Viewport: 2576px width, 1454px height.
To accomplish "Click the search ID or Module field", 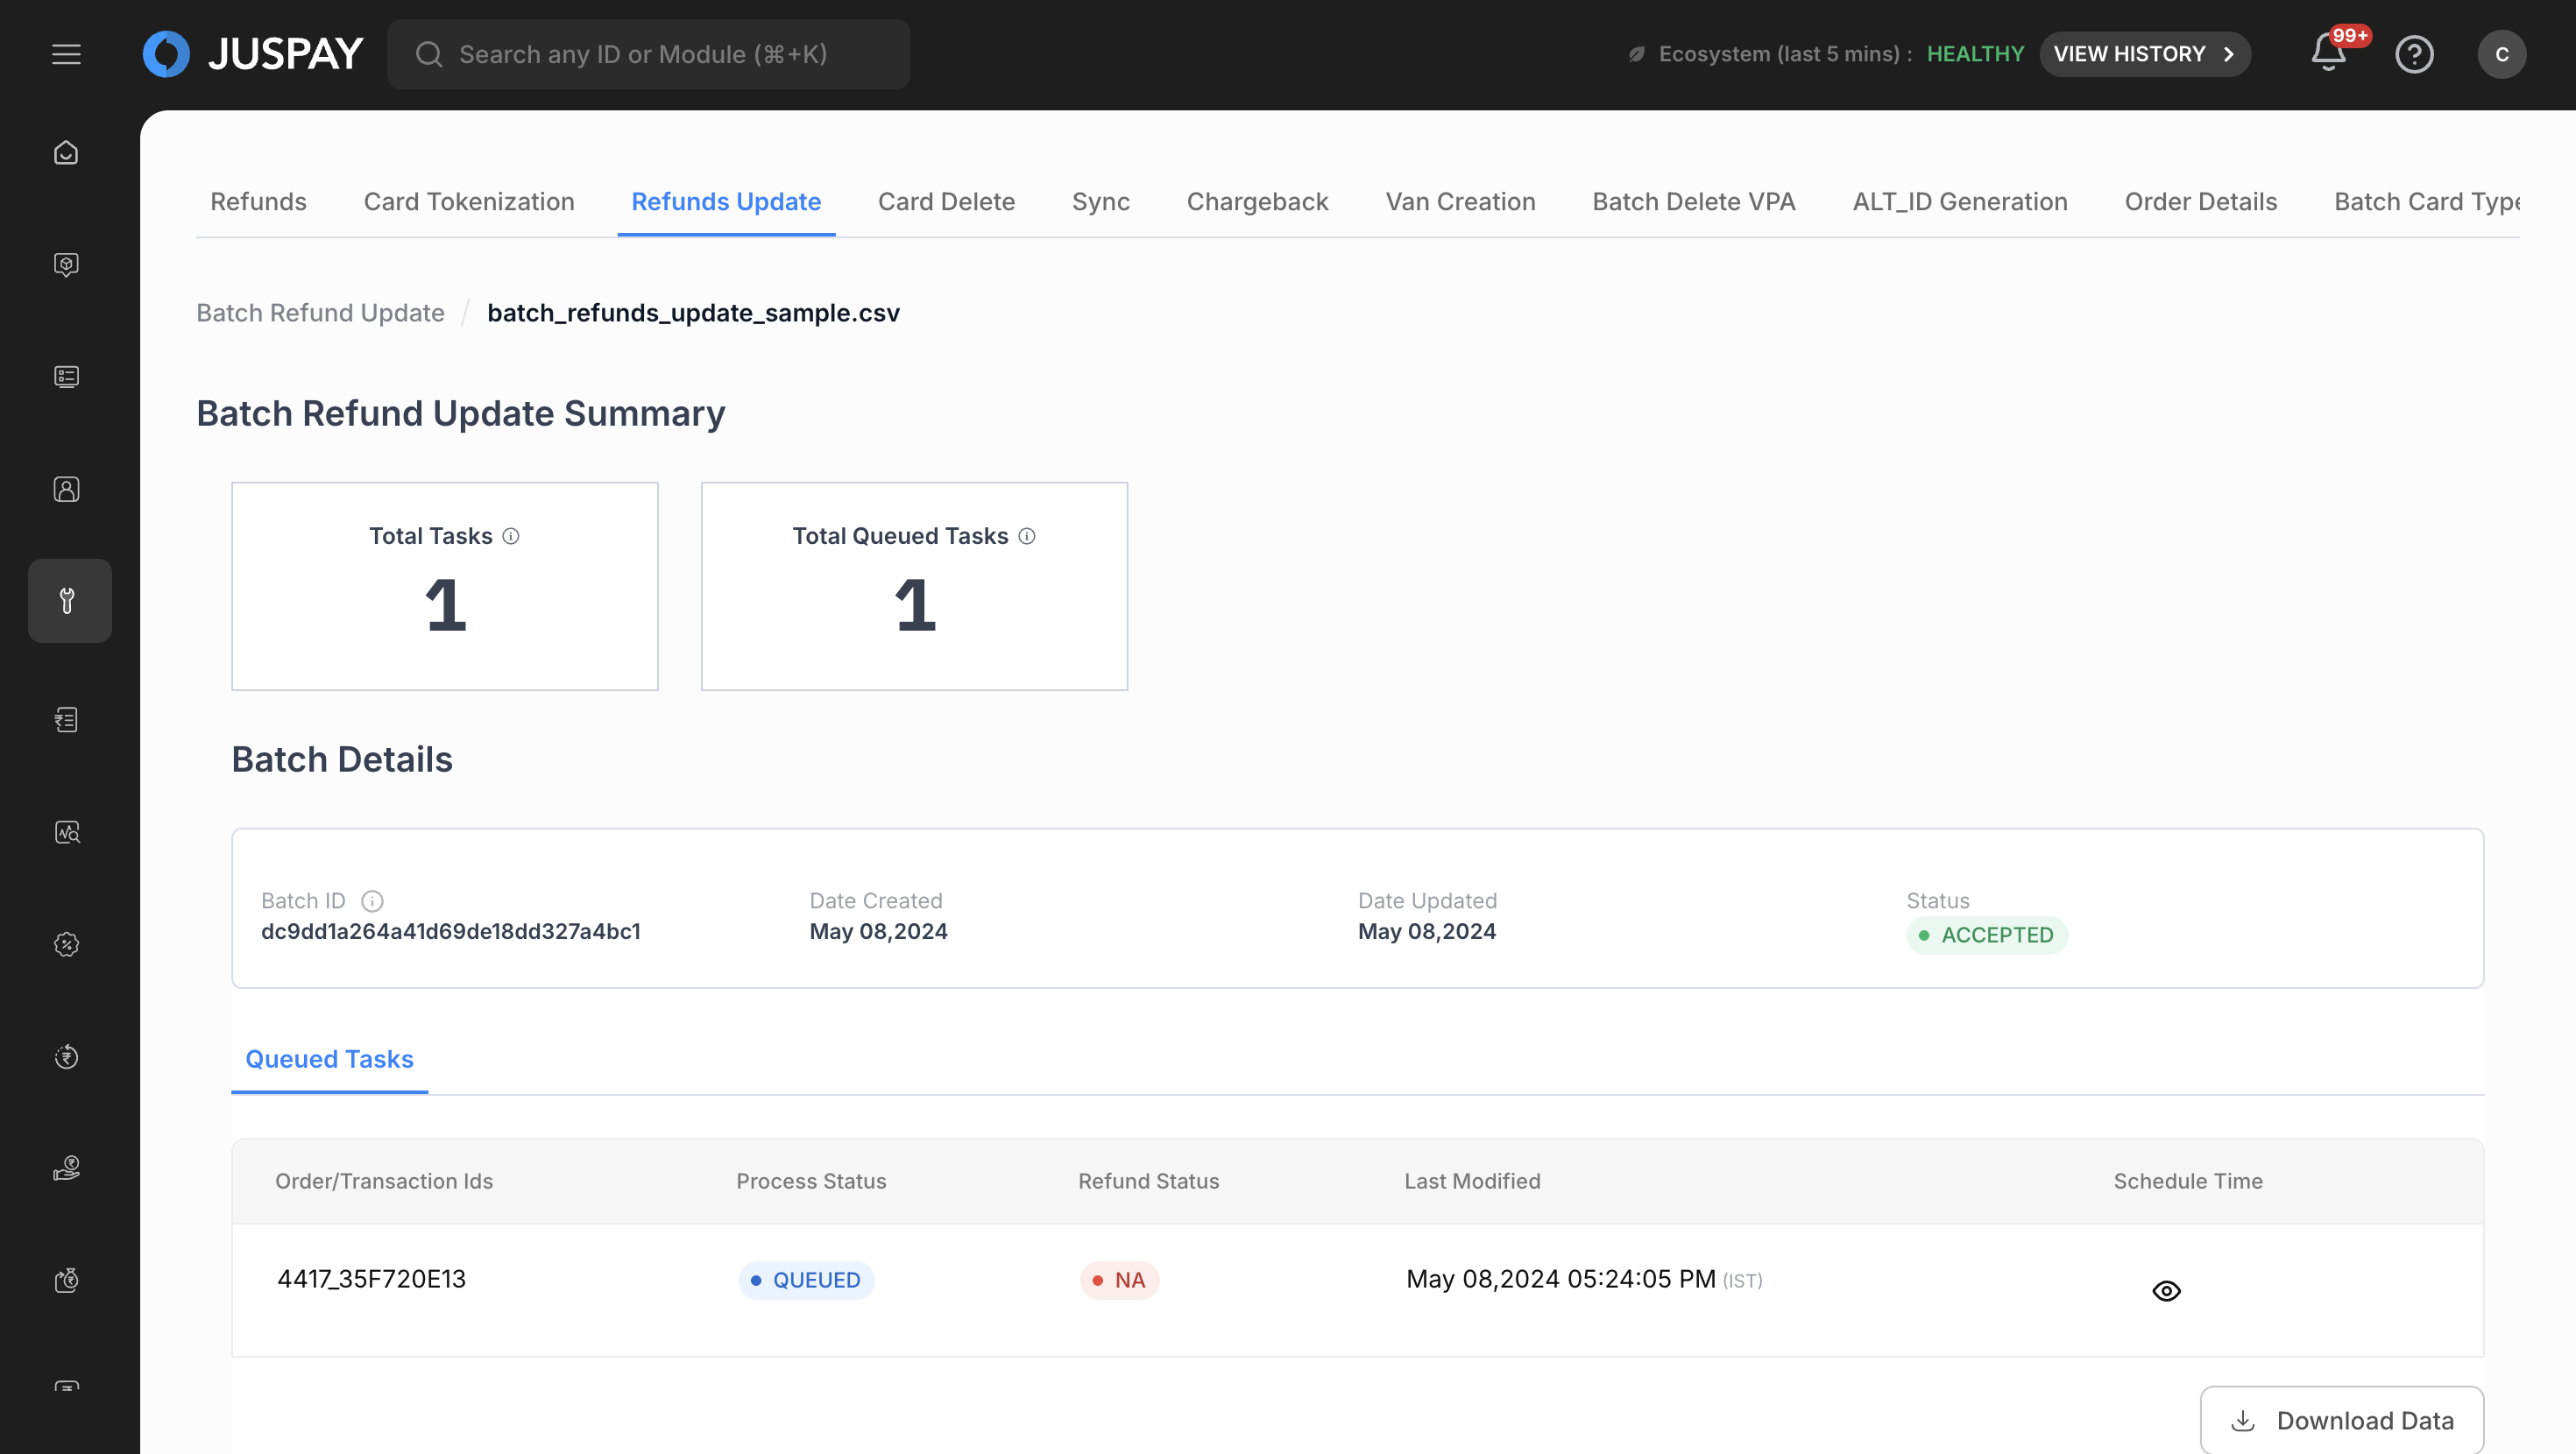I will tap(648, 54).
